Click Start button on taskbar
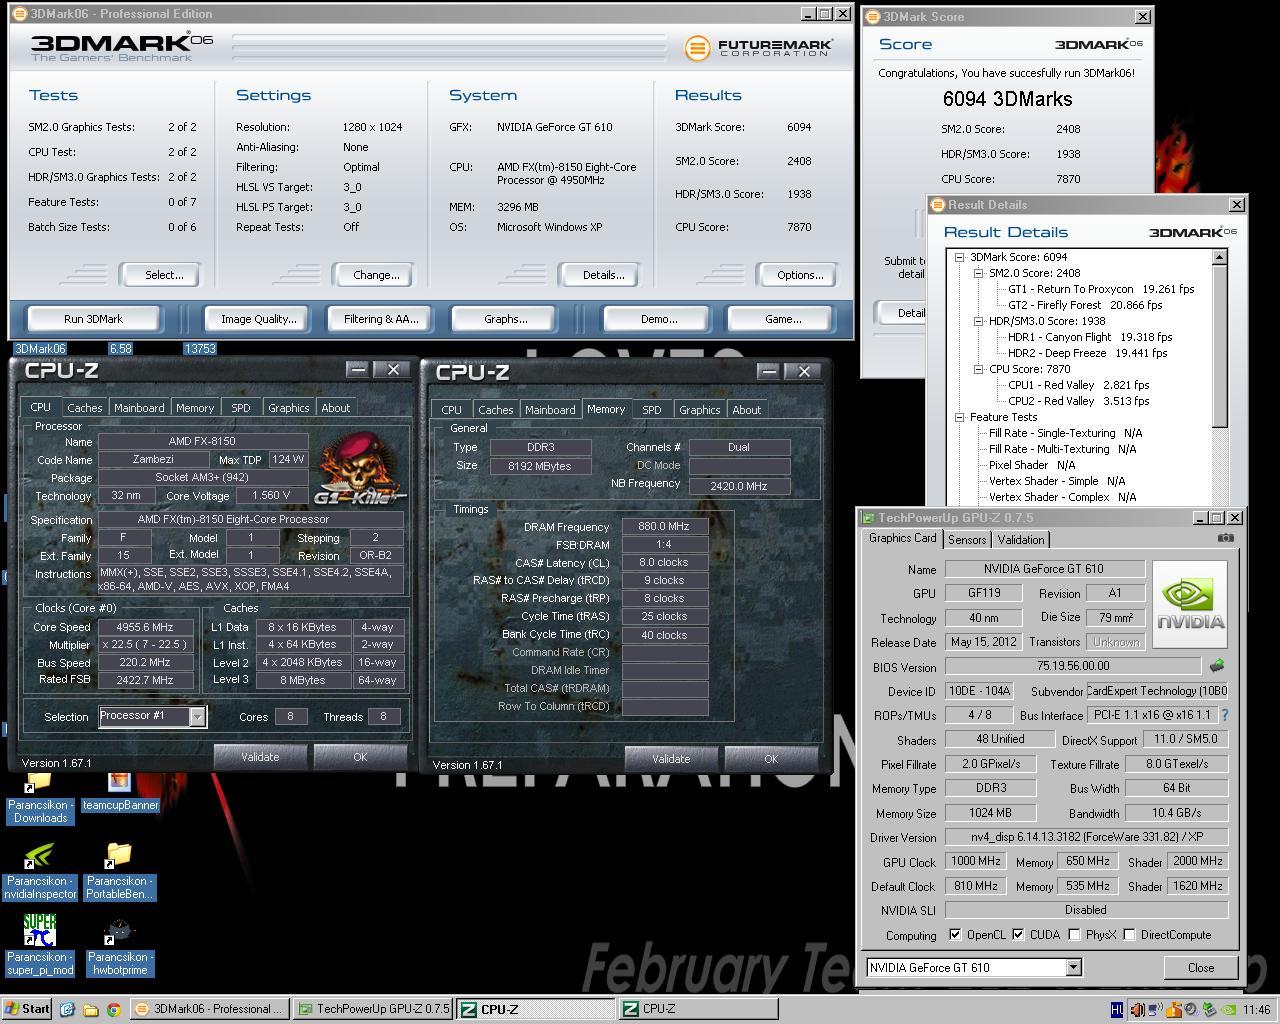Screen dimensions: 1280x1024 [27, 1009]
